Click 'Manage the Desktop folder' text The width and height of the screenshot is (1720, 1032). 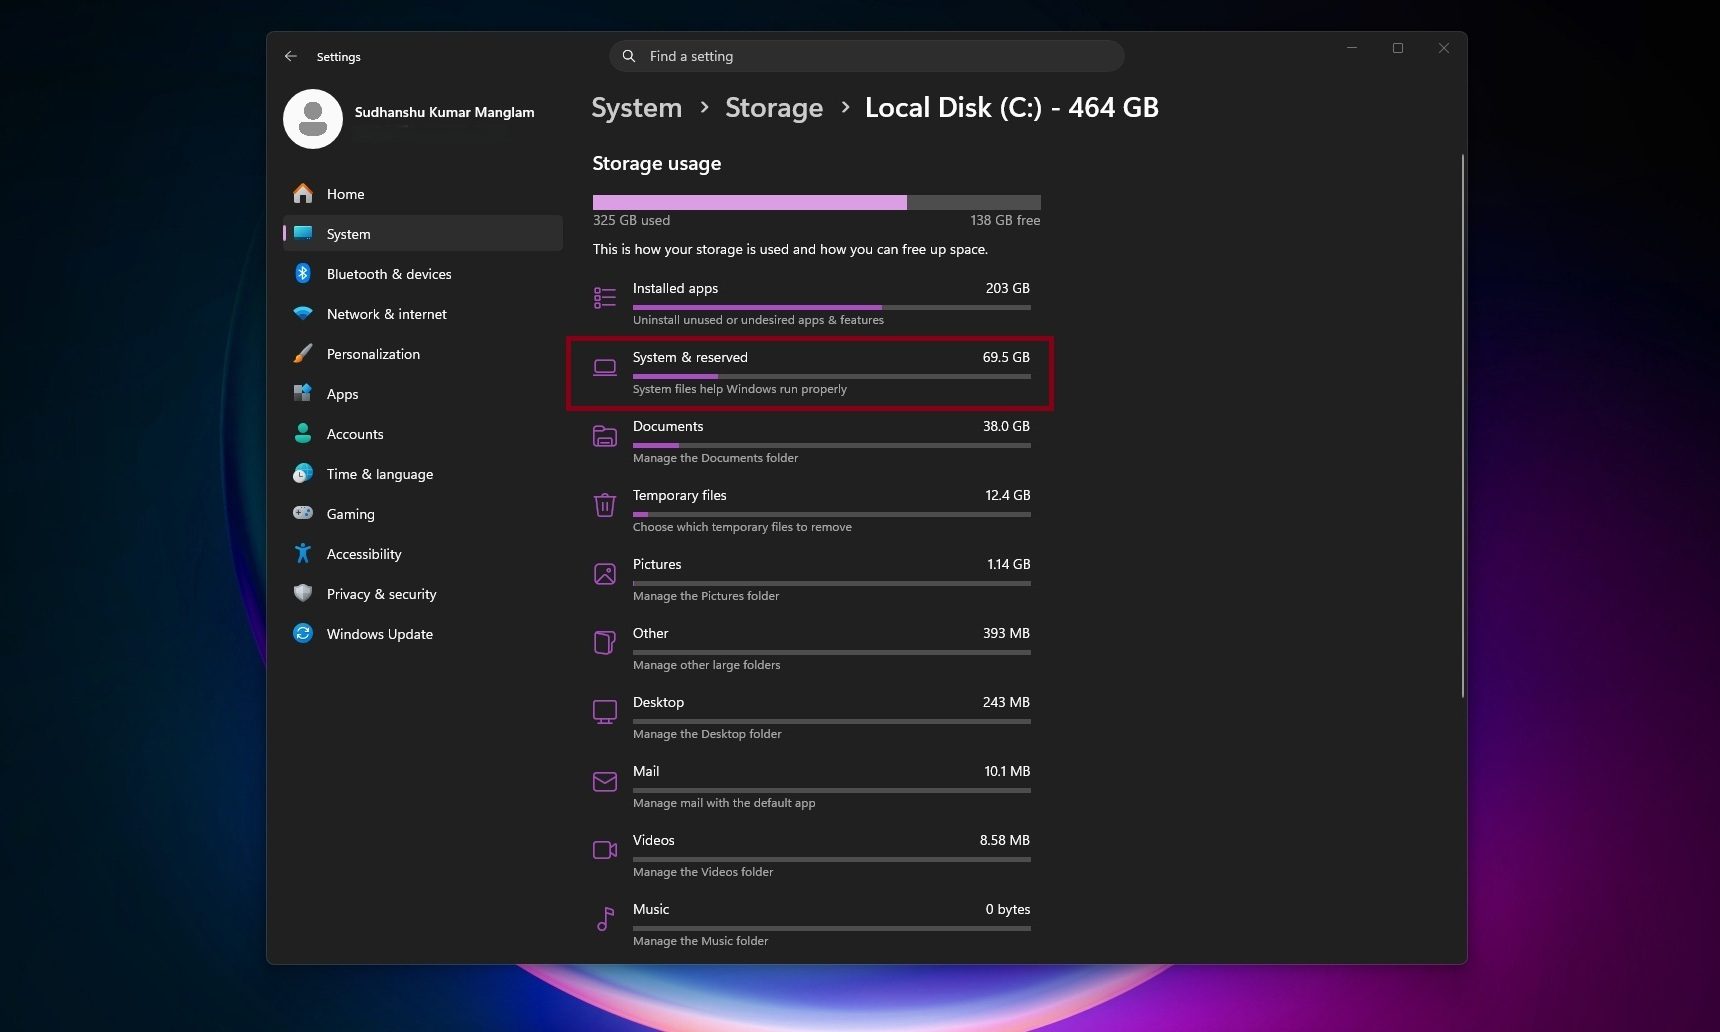tap(707, 734)
